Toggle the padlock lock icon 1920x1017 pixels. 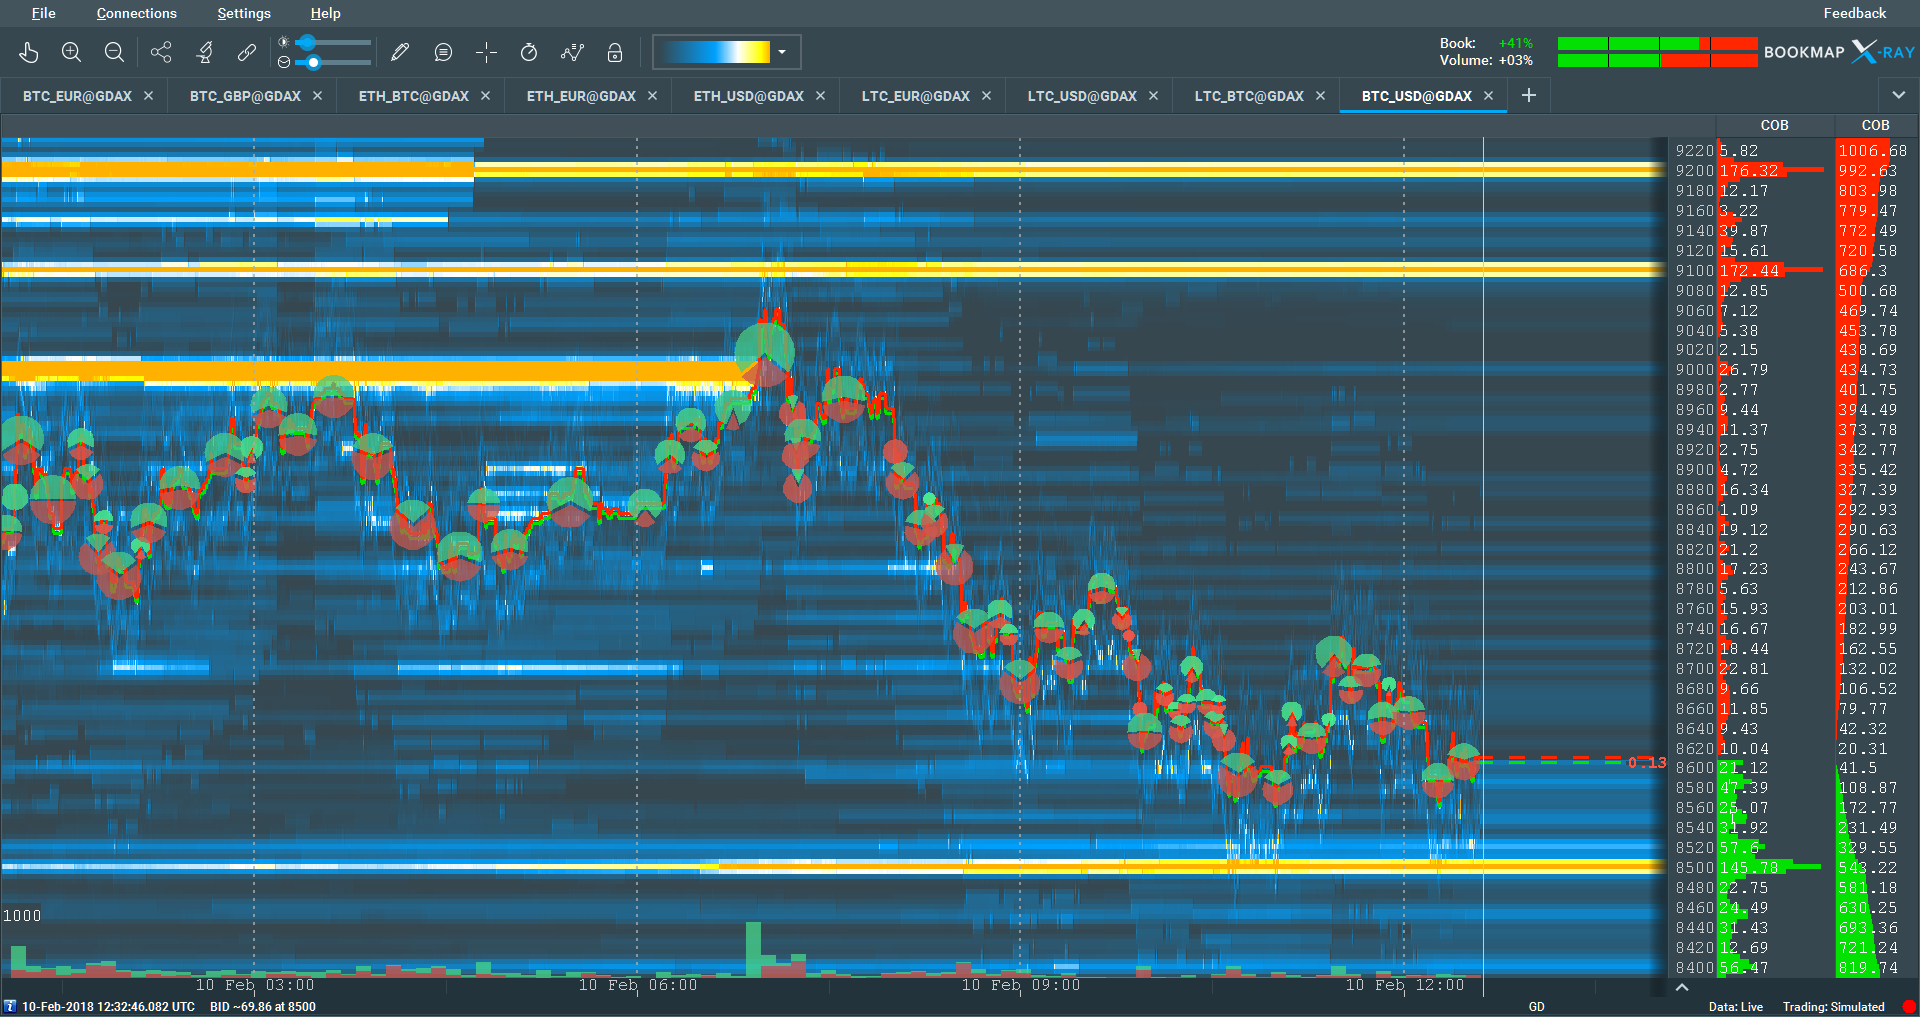coord(615,52)
